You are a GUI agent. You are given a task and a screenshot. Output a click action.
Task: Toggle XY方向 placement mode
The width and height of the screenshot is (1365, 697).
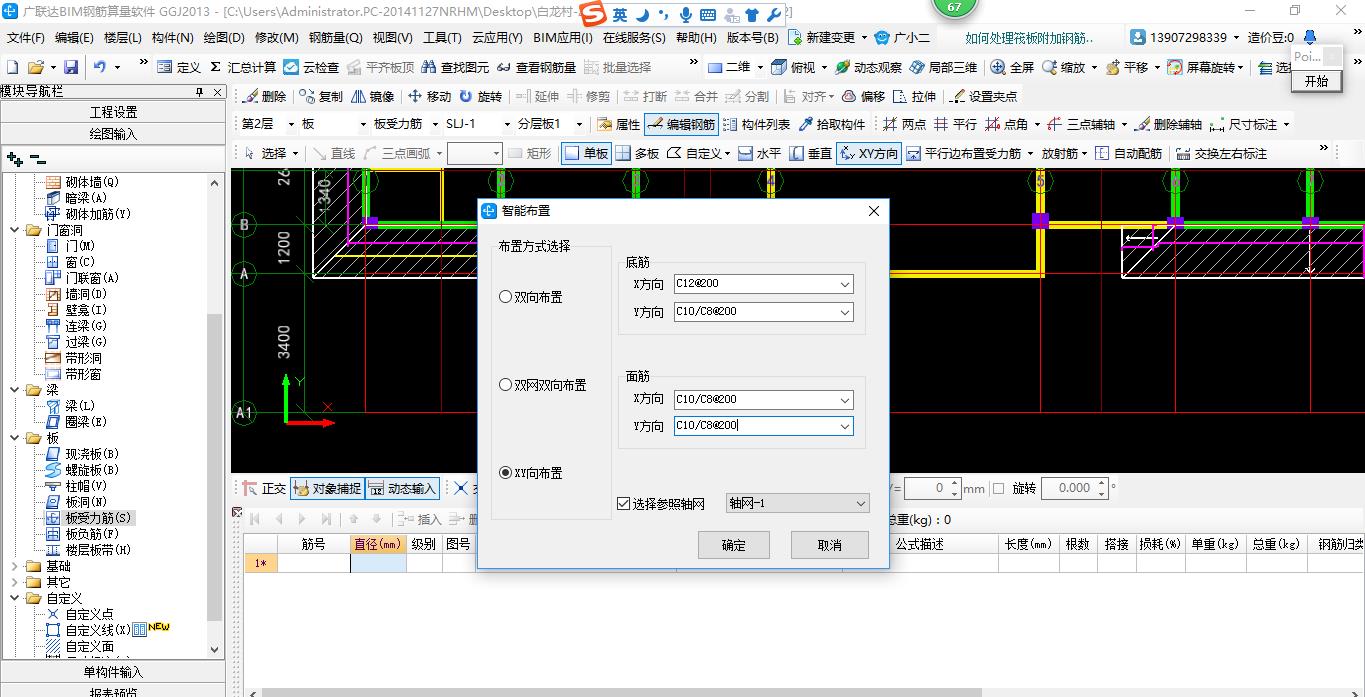coord(869,153)
